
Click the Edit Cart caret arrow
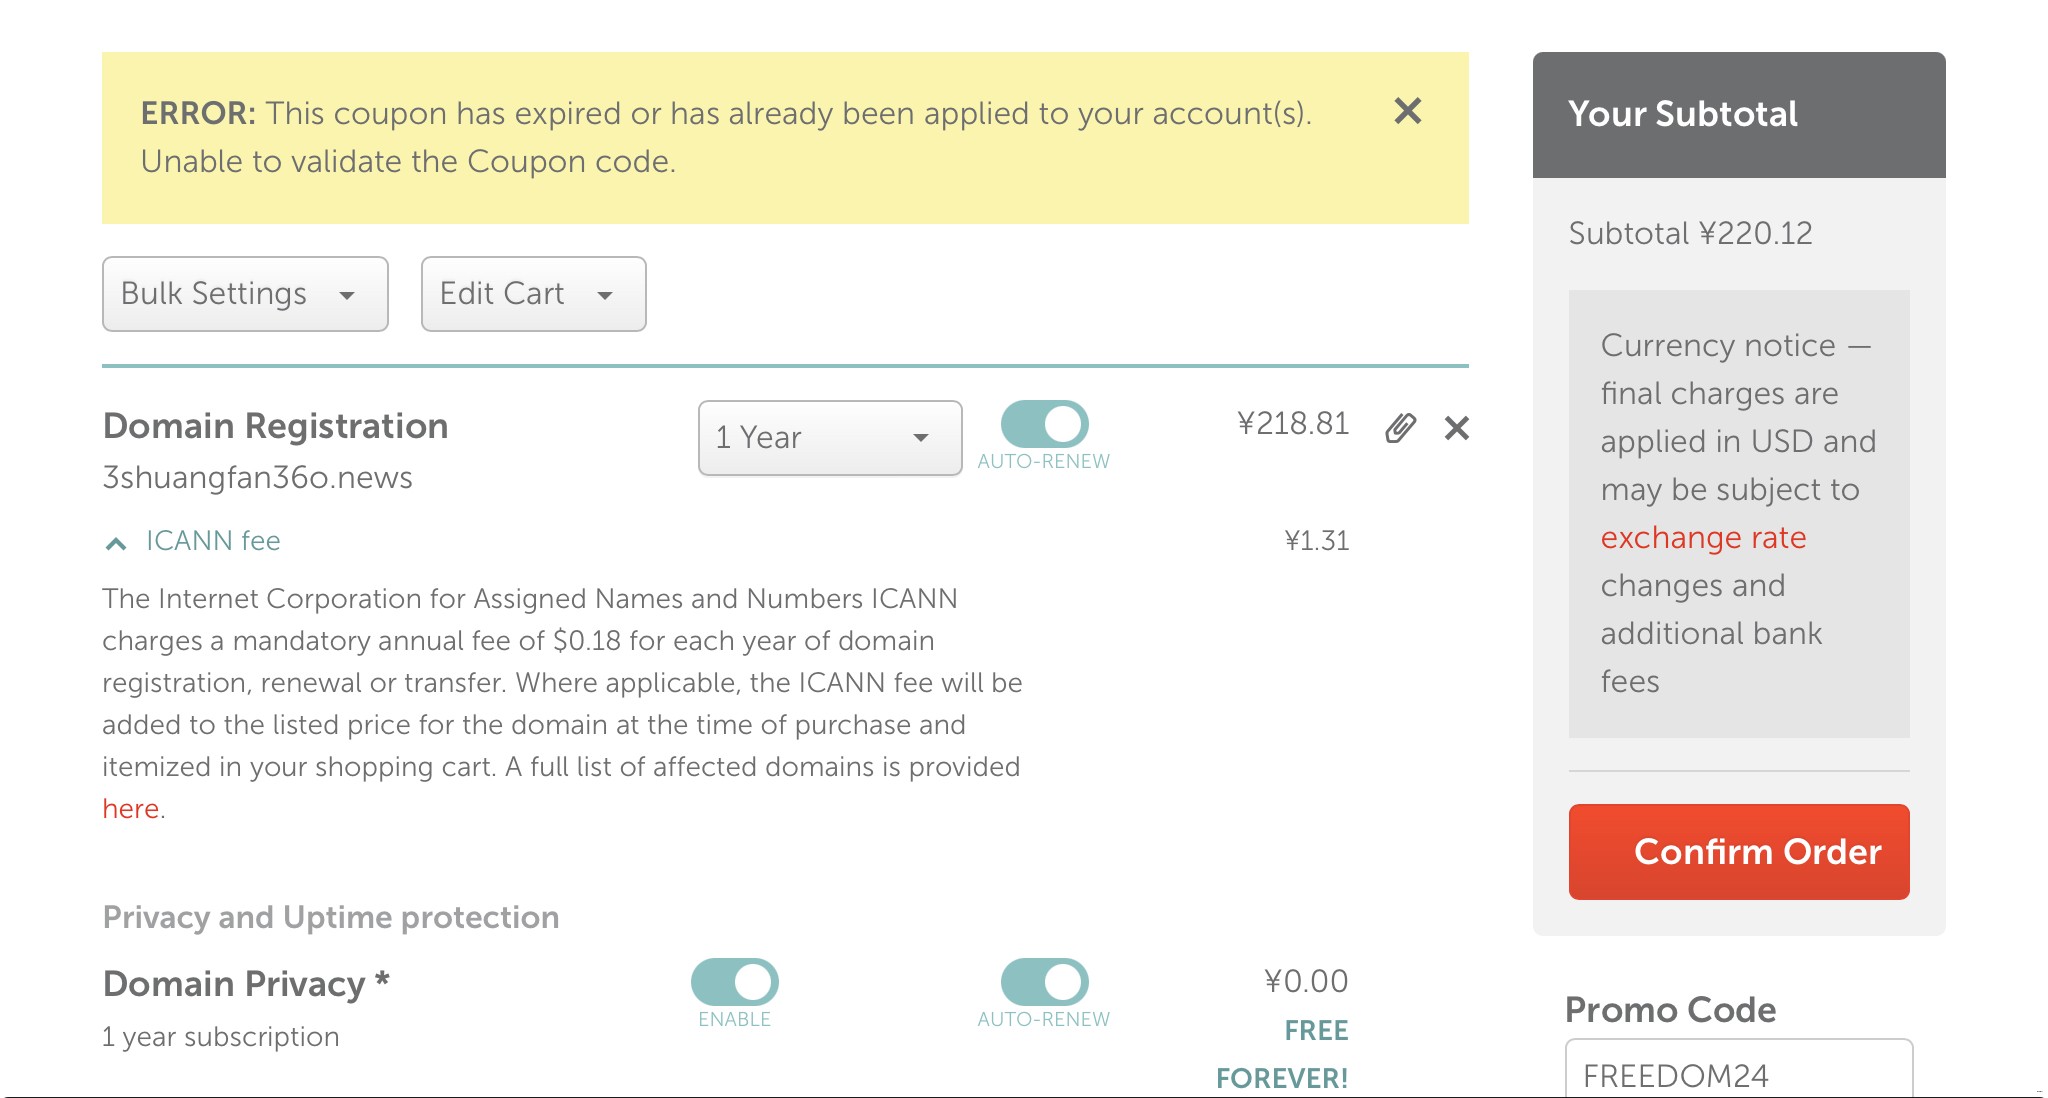pos(605,296)
